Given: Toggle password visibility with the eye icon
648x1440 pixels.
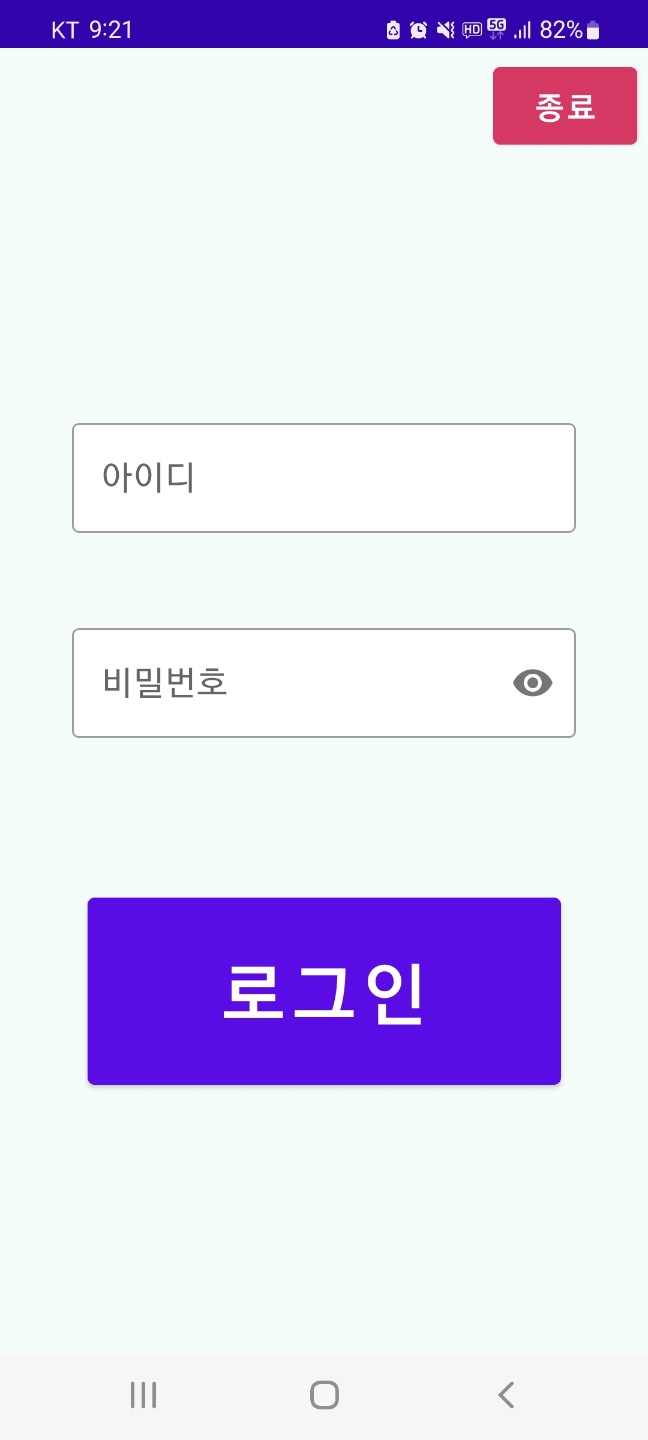Looking at the screenshot, I should pyautogui.click(x=532, y=683).
